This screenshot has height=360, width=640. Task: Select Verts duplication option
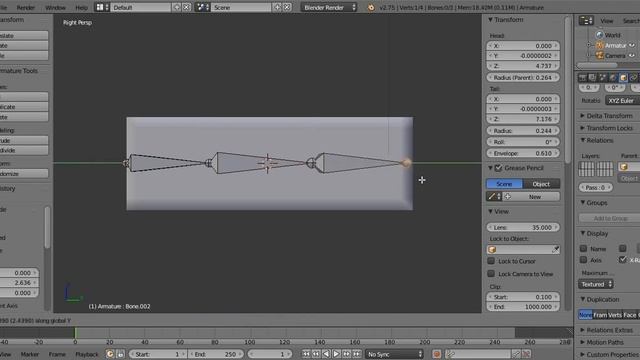pos(615,315)
